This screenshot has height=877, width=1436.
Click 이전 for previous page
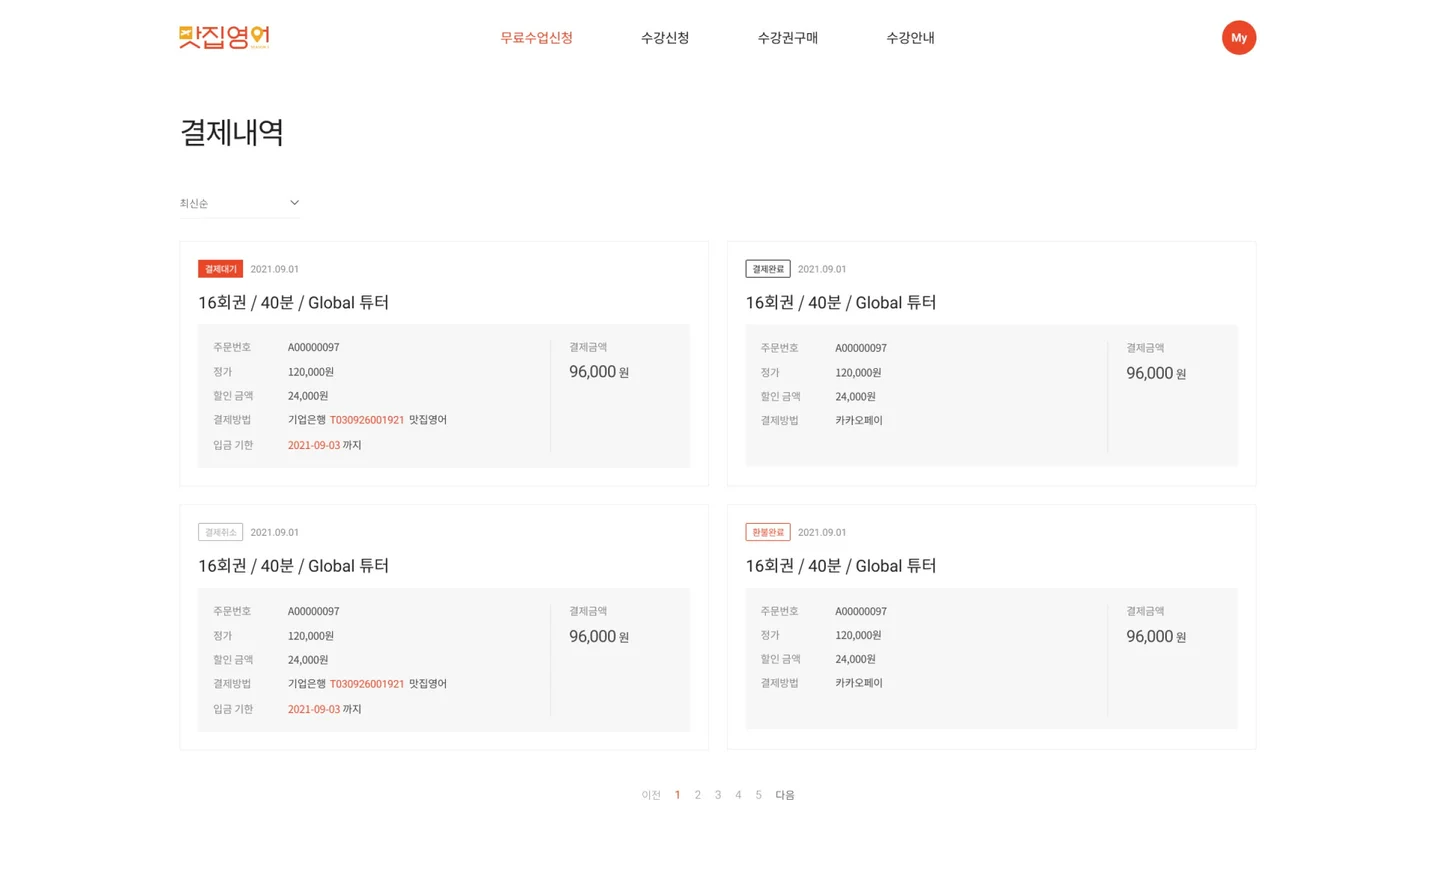[x=651, y=795]
